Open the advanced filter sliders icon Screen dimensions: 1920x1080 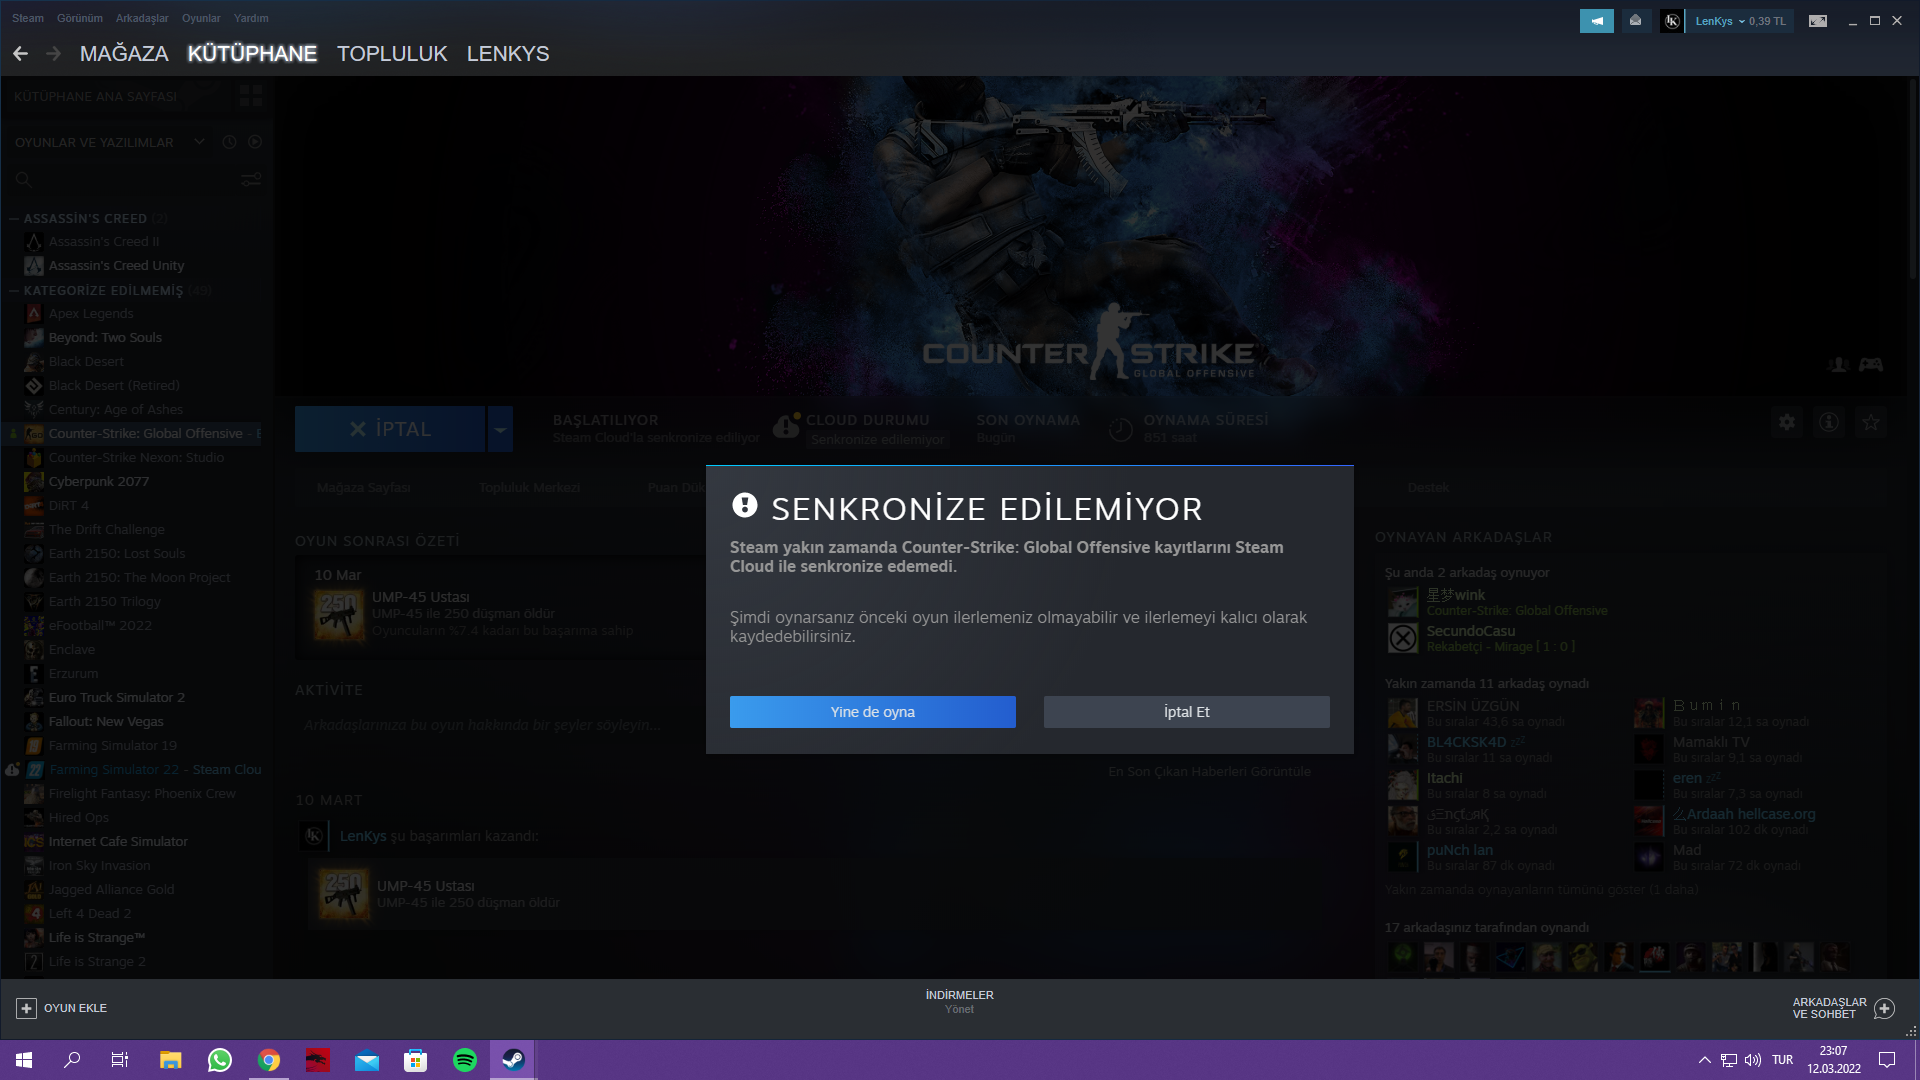click(x=251, y=180)
